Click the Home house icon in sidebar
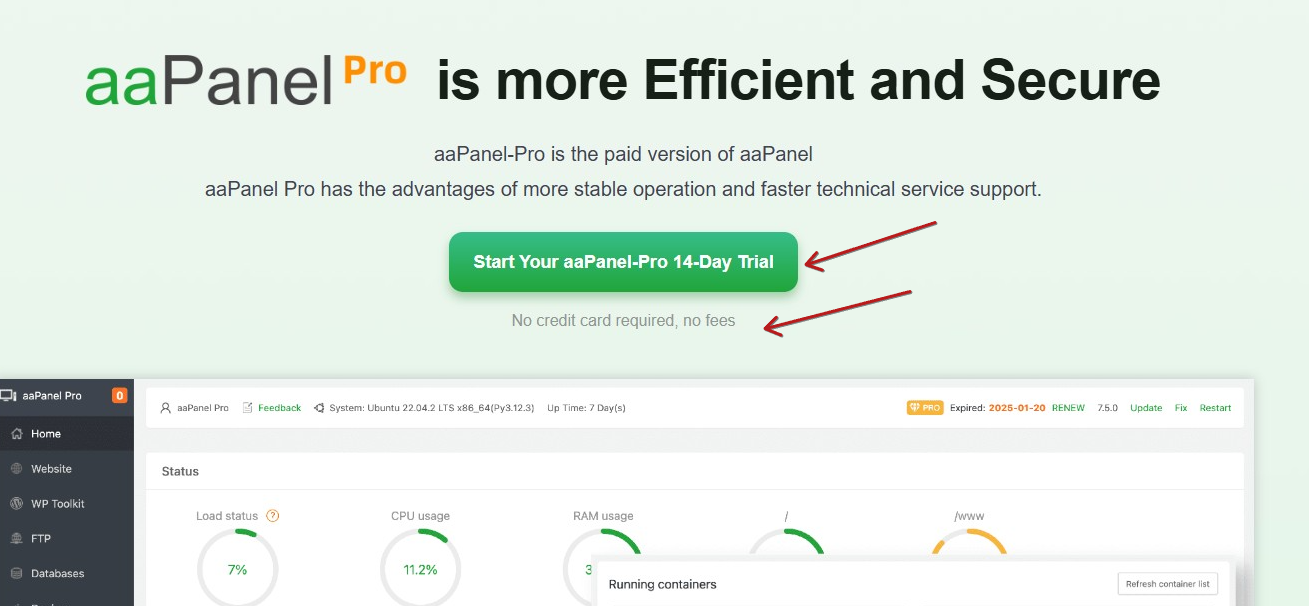 (16, 434)
